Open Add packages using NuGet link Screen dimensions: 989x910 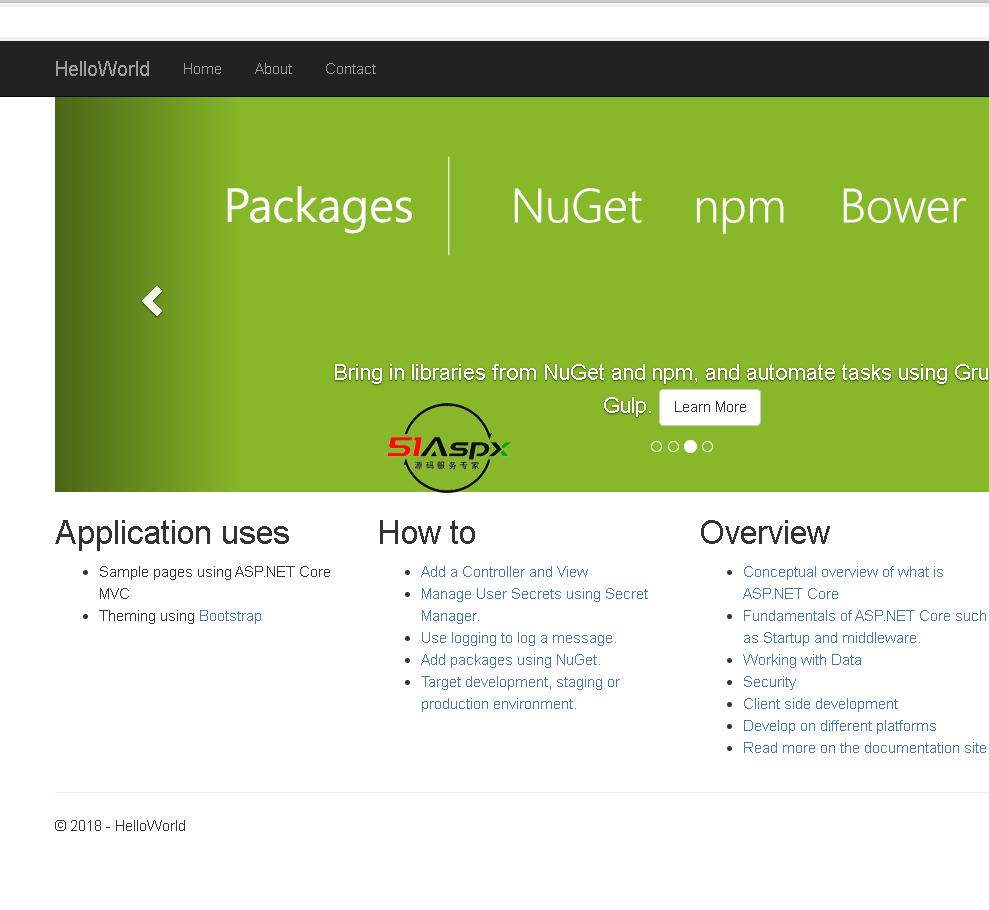[510, 660]
